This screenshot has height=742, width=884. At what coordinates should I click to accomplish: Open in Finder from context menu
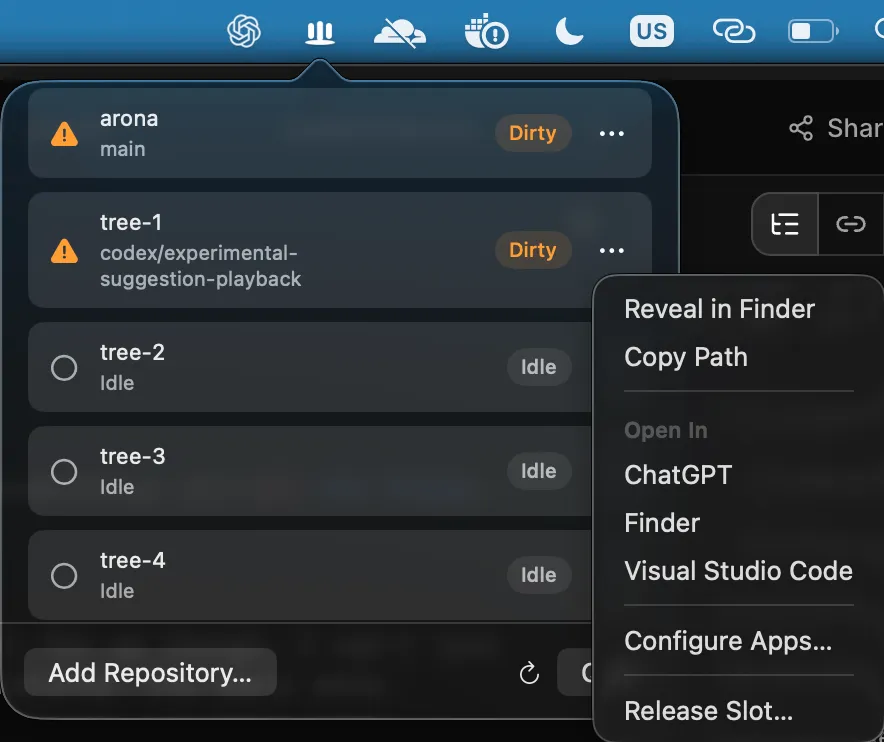662,523
